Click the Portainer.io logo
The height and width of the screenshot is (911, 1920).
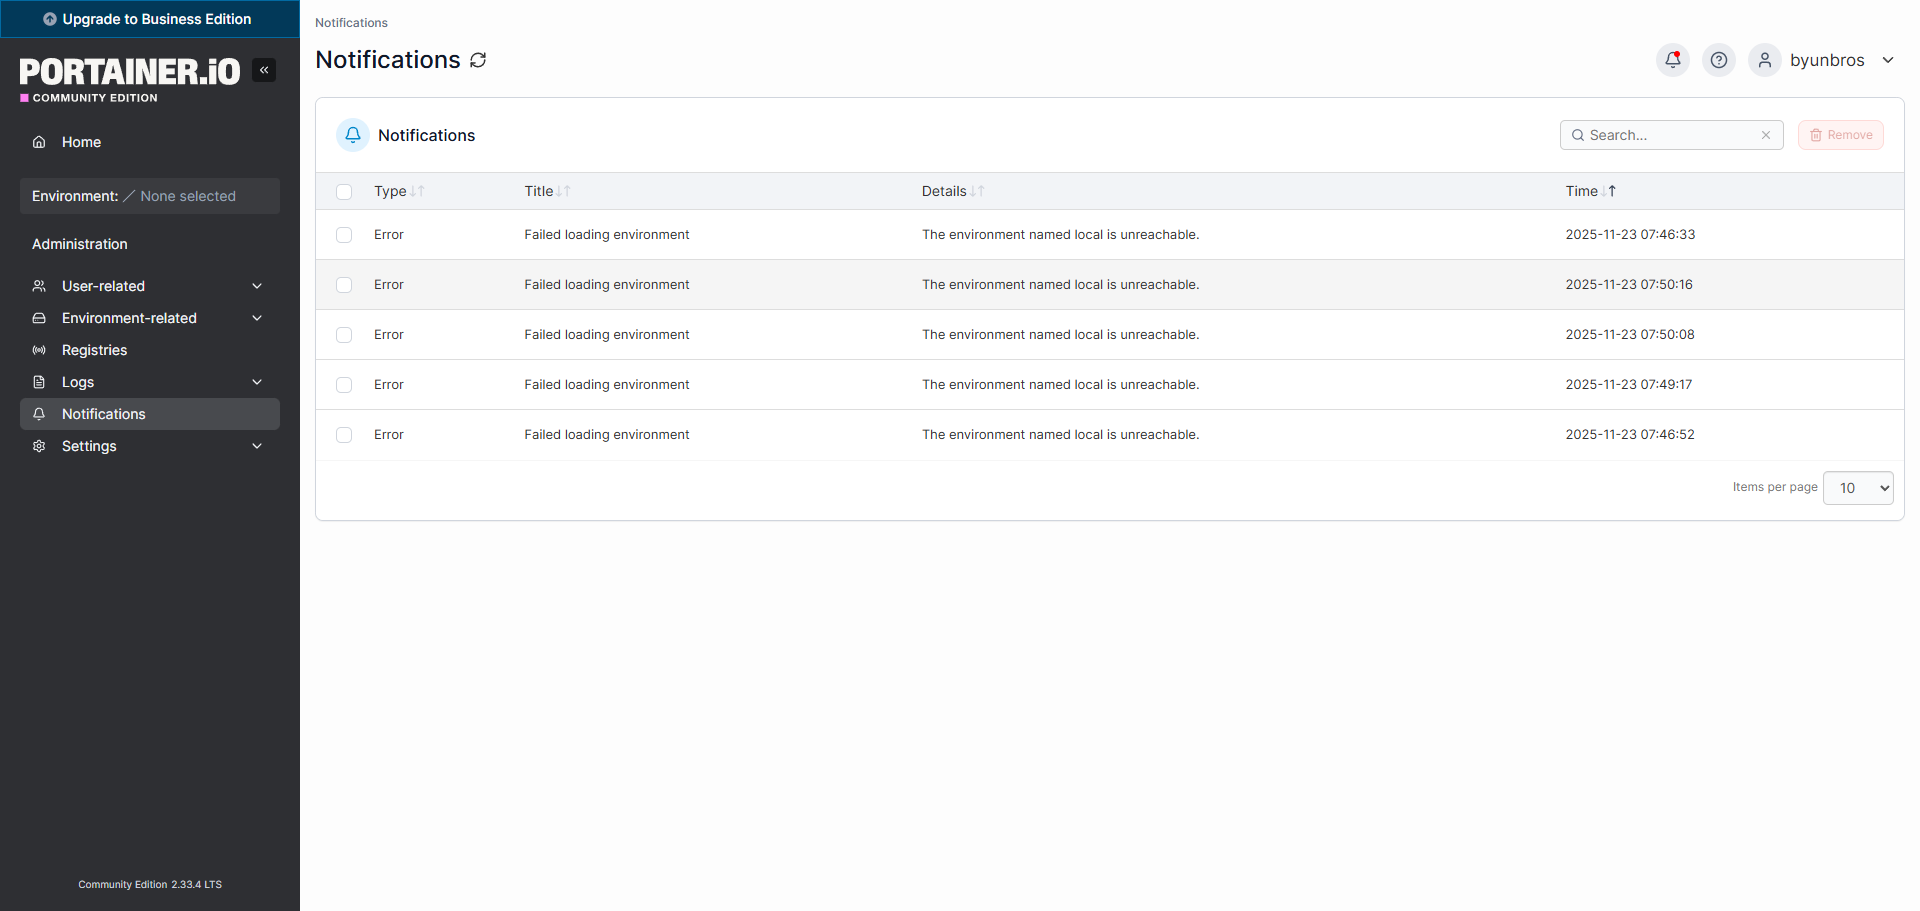click(130, 72)
